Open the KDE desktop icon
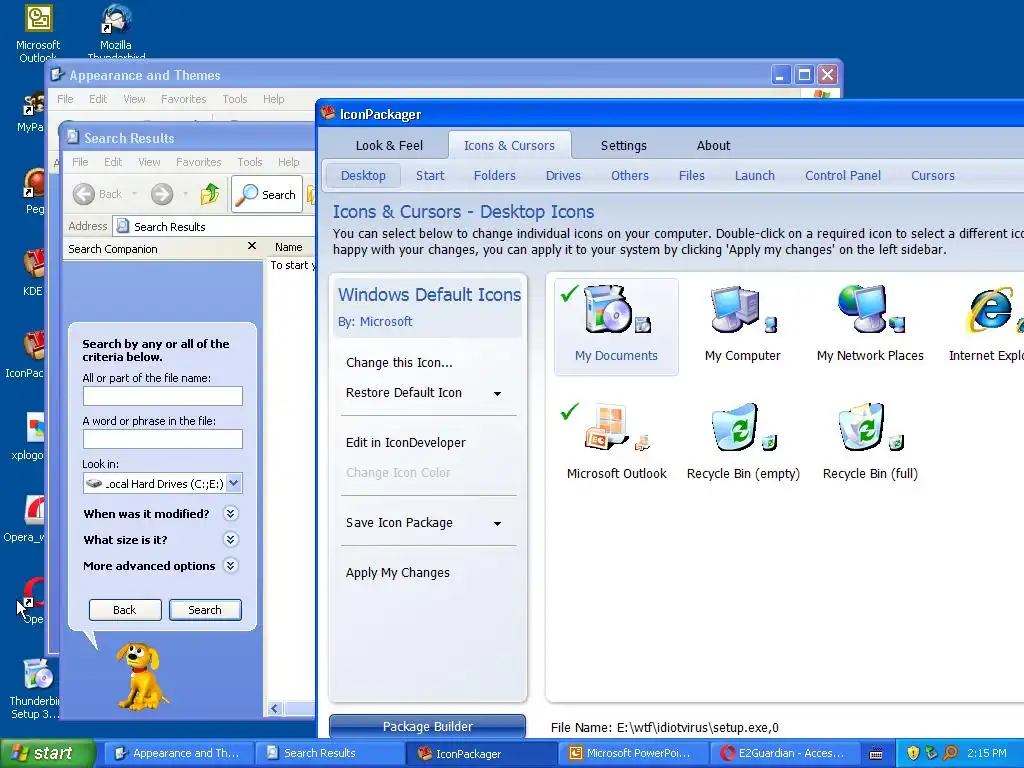Viewport: 1024px width, 768px height. [x=33, y=272]
